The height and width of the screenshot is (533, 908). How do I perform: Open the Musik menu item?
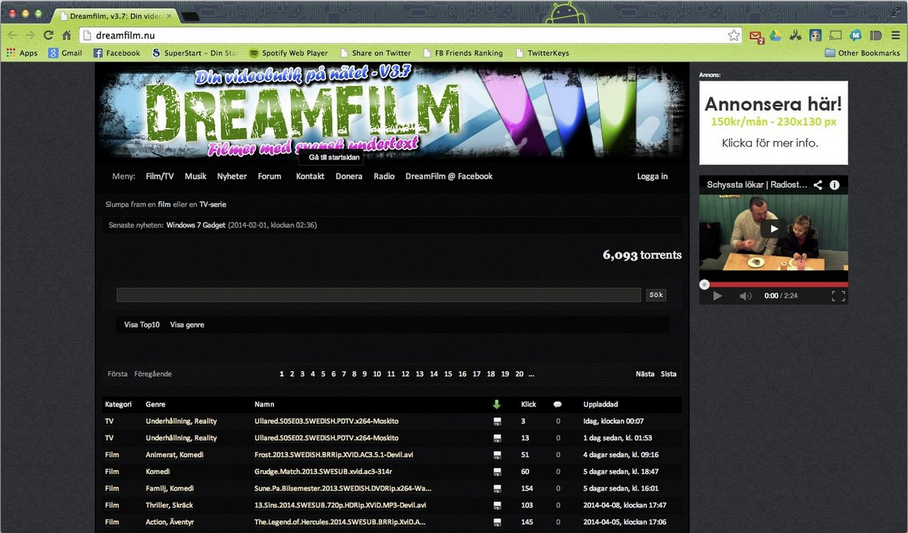click(x=195, y=176)
